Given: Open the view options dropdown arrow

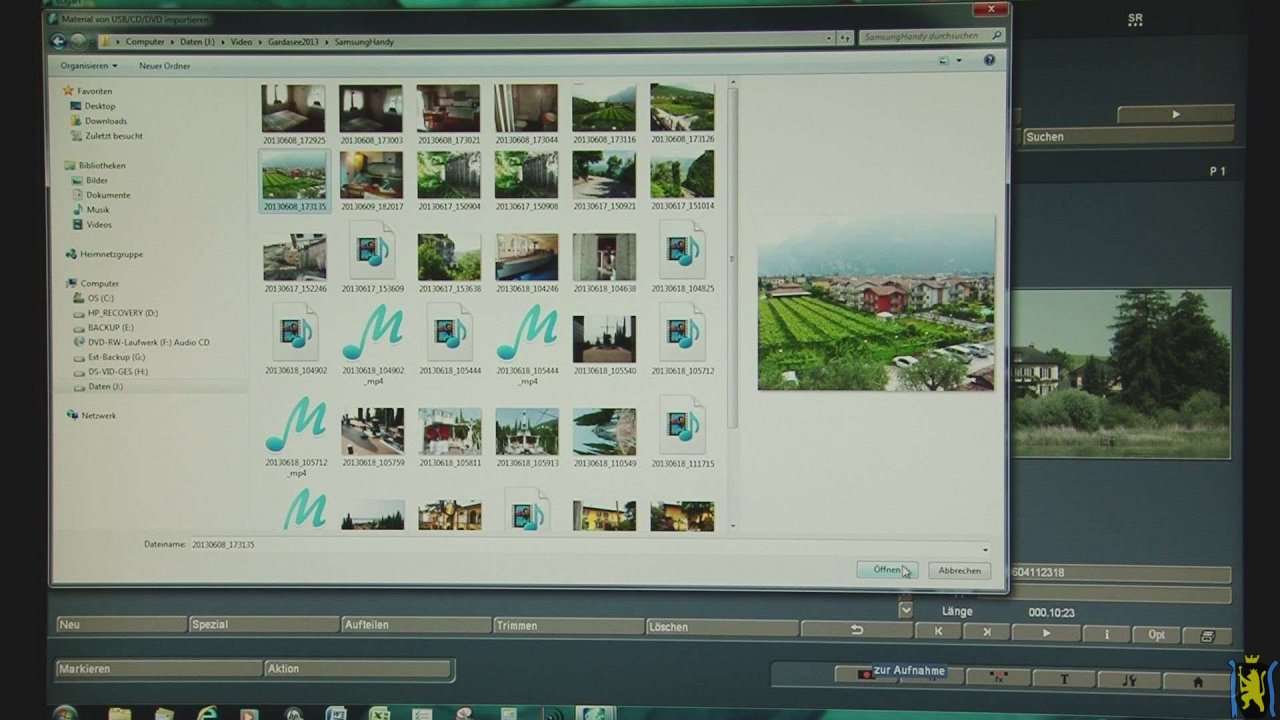Looking at the screenshot, I should [x=959, y=61].
